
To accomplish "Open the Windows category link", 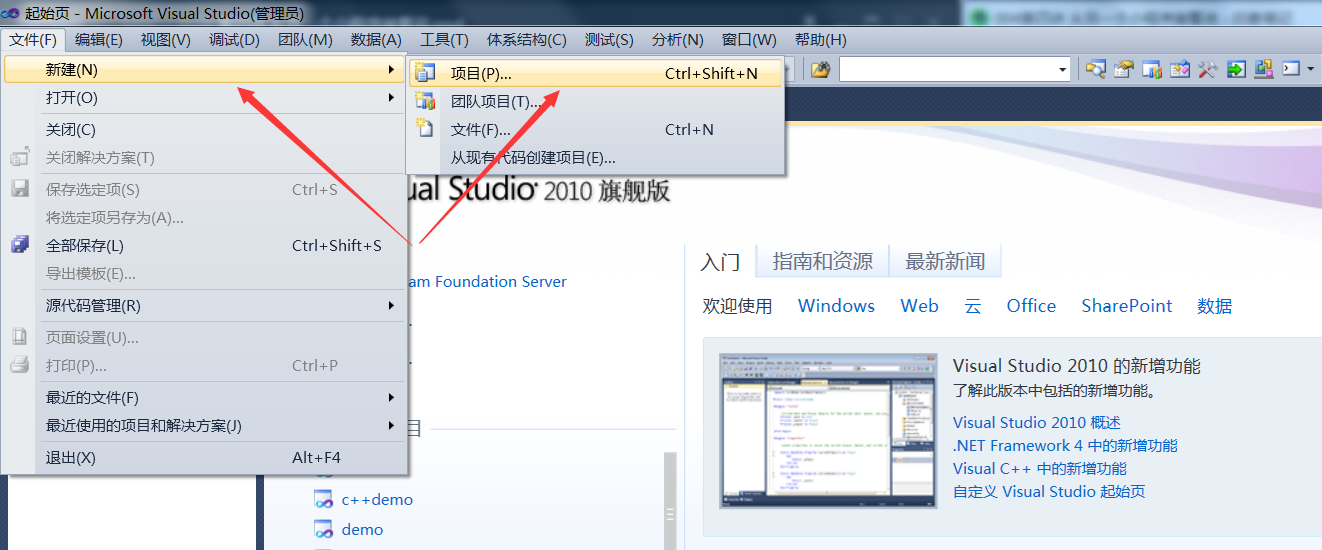I will 836,306.
